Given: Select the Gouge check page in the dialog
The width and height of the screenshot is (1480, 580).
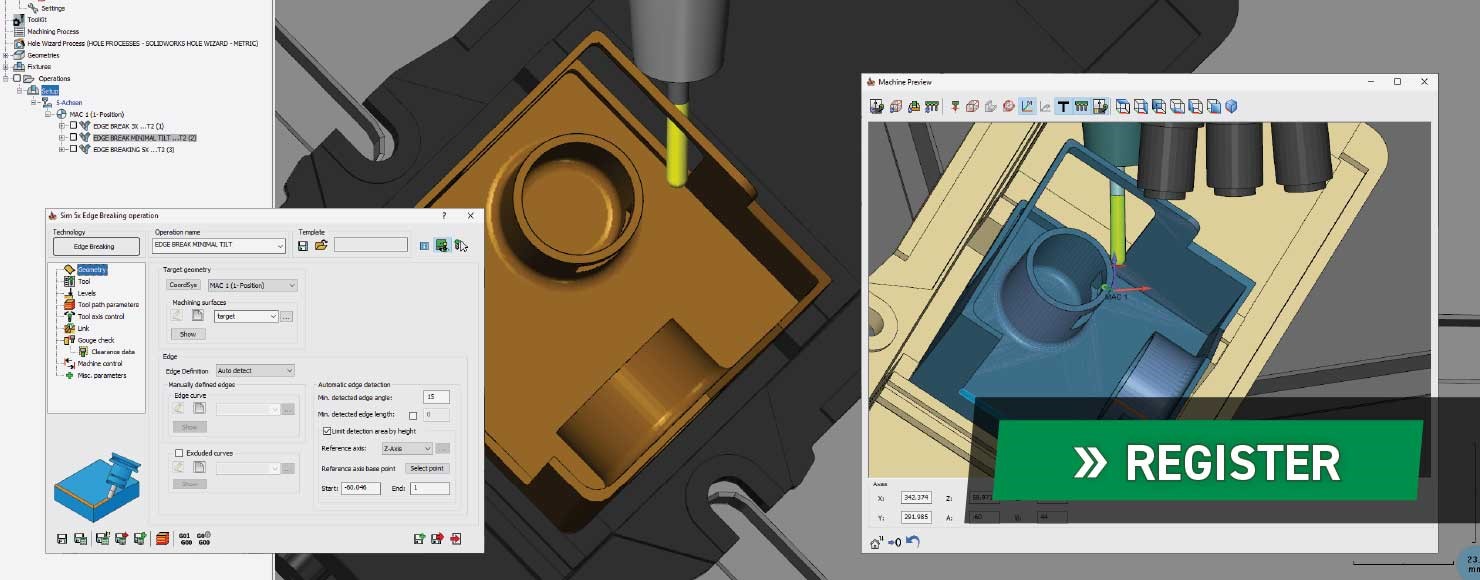Looking at the screenshot, I should (95, 340).
